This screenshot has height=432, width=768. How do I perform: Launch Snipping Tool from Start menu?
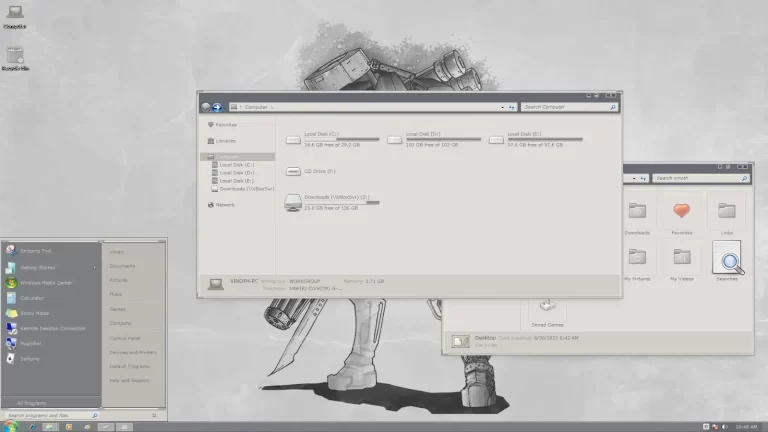coord(51,251)
